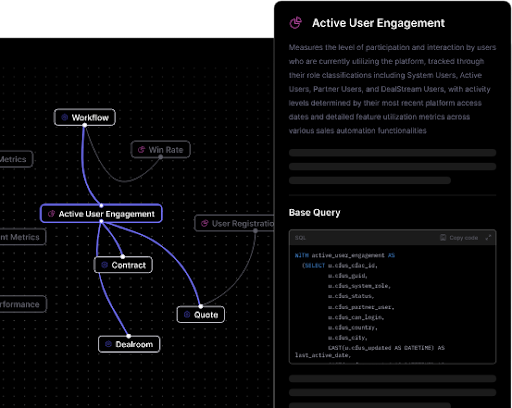Click connector dot above Quote node

point(201,306)
